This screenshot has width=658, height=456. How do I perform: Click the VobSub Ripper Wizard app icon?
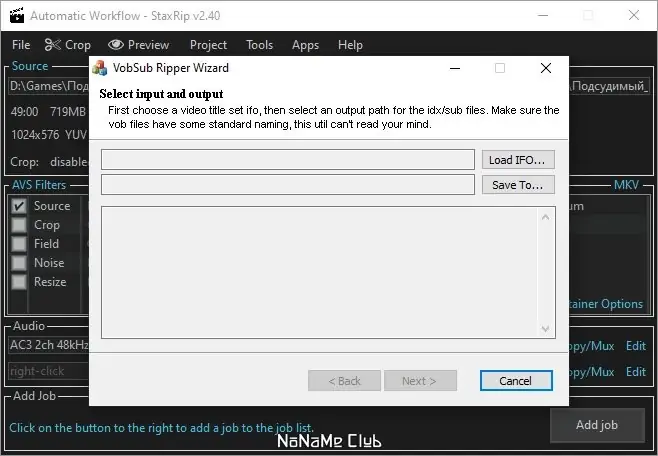pos(100,68)
